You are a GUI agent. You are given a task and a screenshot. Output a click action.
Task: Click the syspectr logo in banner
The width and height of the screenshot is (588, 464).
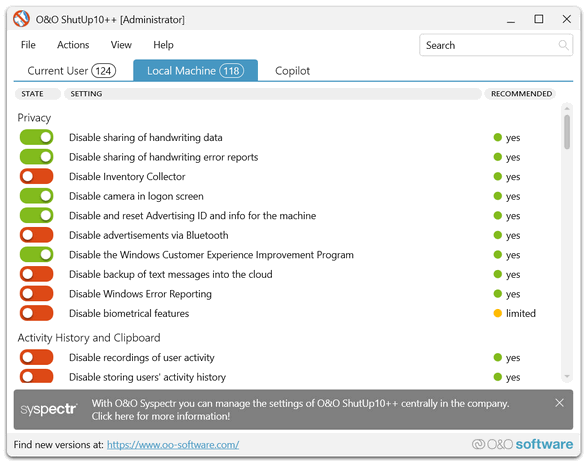coord(49,409)
